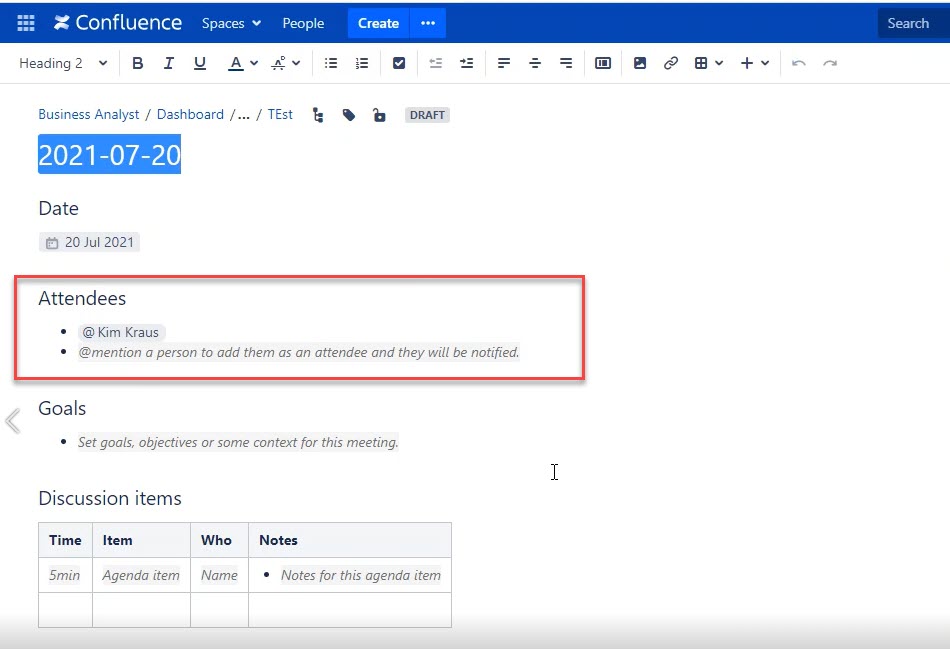Click the more formatting icon
Image resolution: width=950 pixels, height=649 pixels.
coord(279,63)
